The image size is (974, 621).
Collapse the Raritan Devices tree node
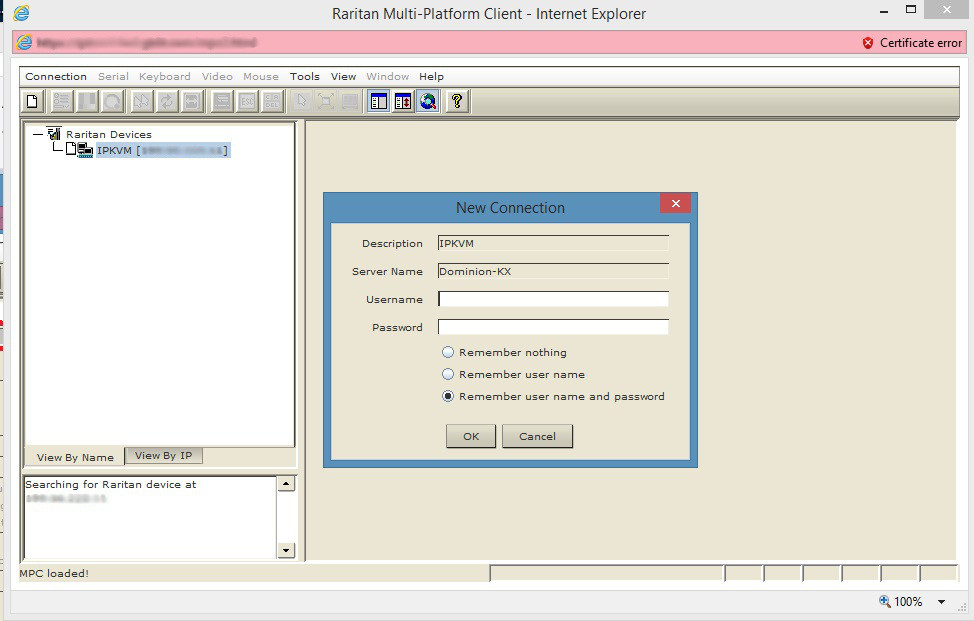38,134
